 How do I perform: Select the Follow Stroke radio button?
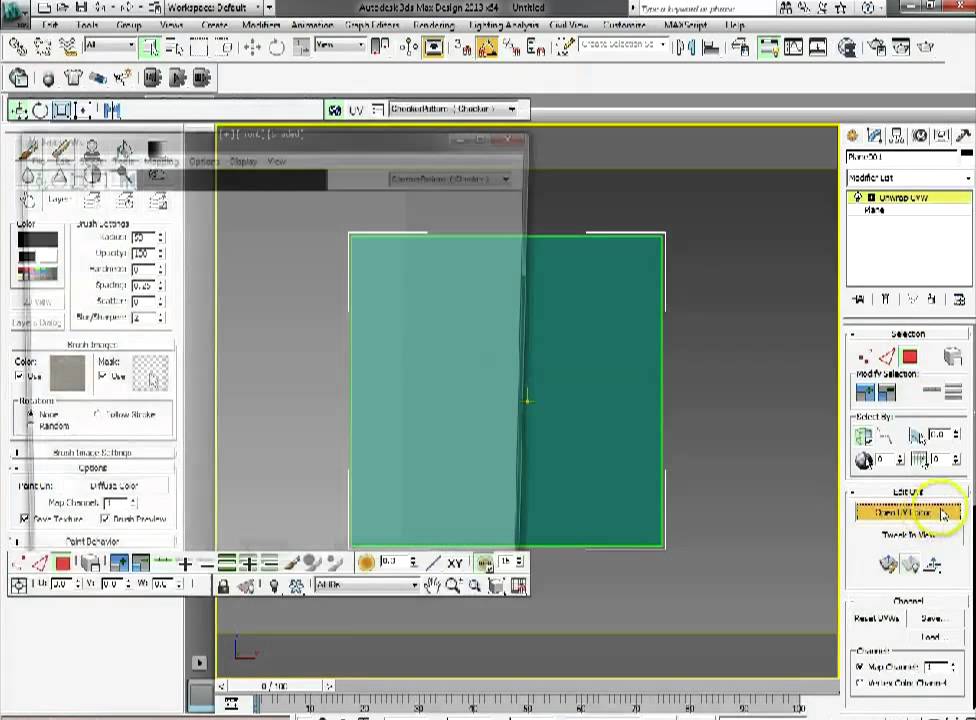click(97, 414)
